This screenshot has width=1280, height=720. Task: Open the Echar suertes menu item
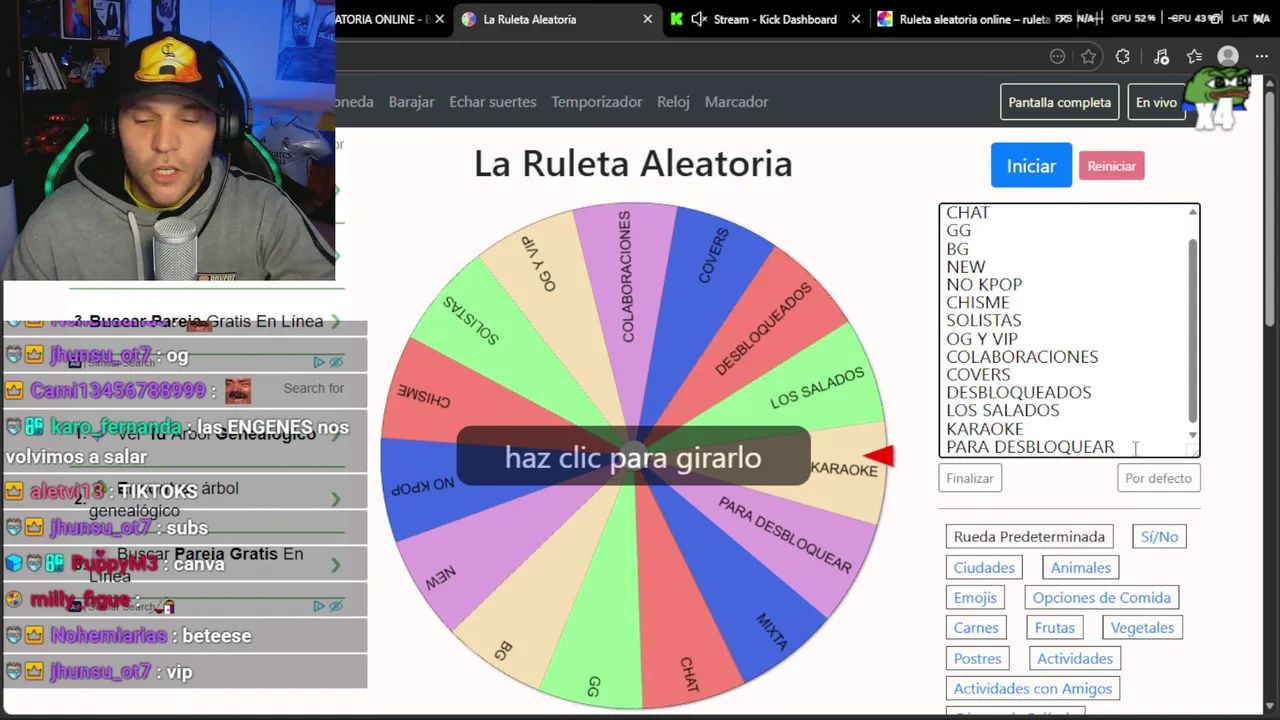[492, 102]
